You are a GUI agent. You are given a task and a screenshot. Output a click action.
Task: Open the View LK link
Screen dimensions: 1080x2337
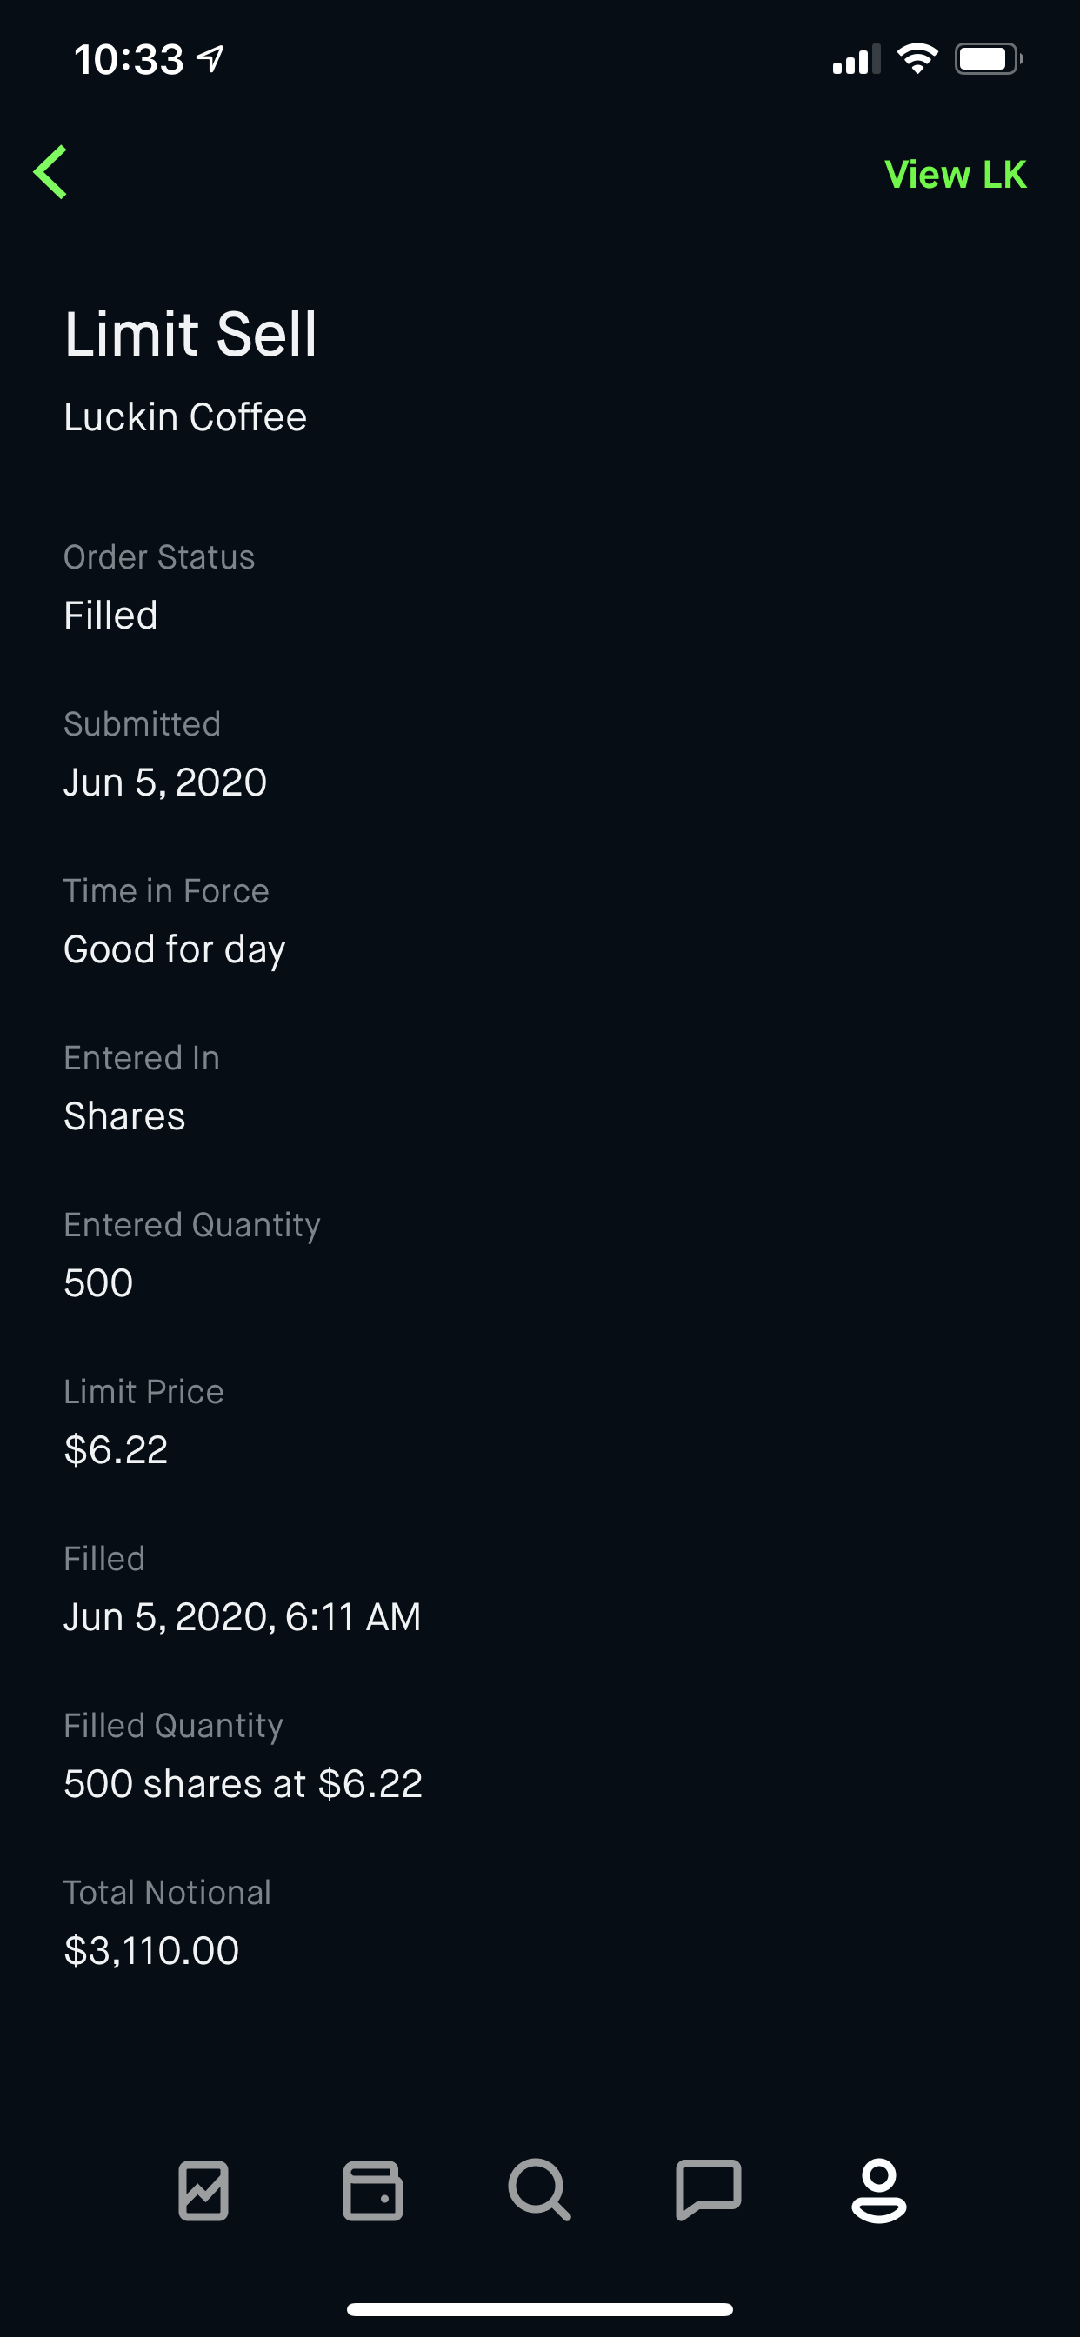click(x=955, y=175)
